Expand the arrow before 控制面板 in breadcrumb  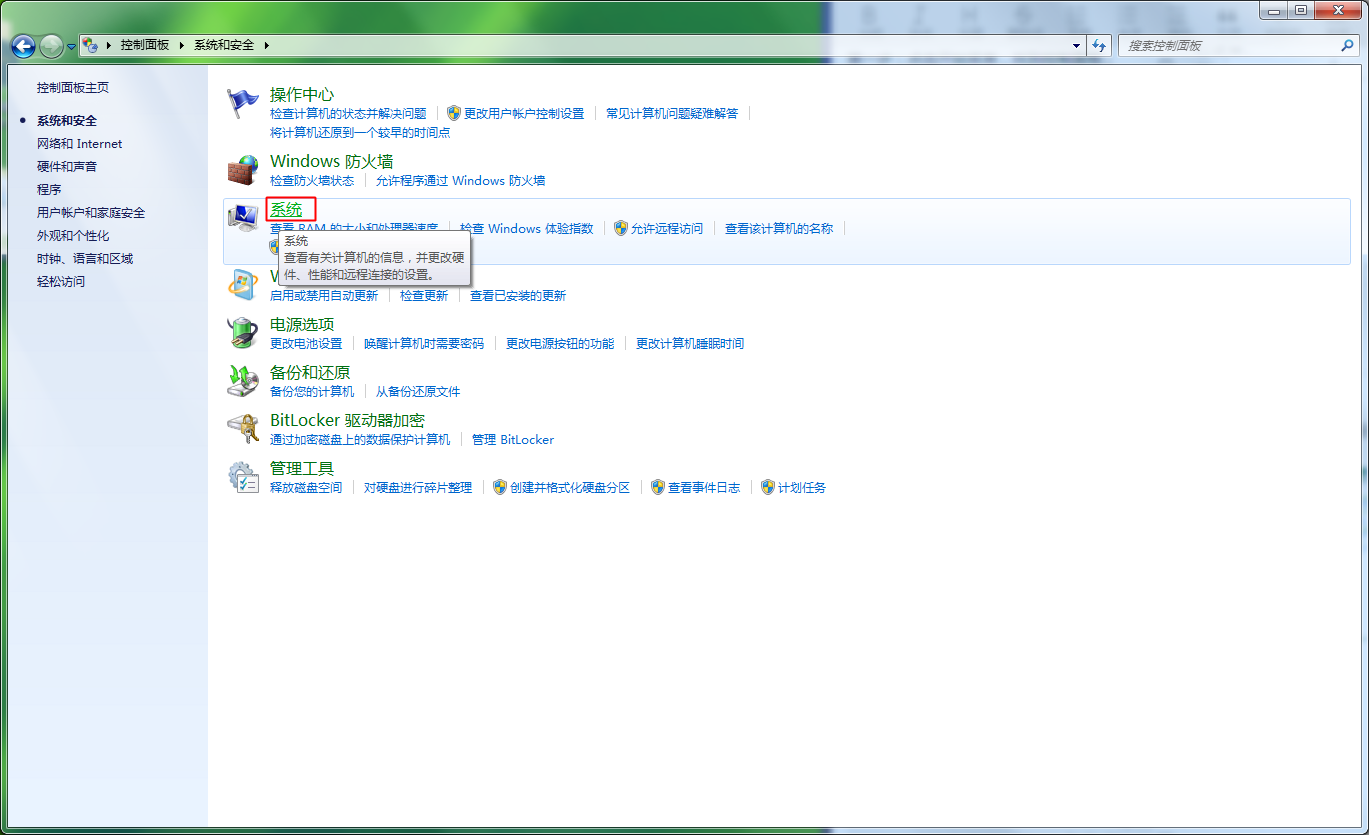108,46
